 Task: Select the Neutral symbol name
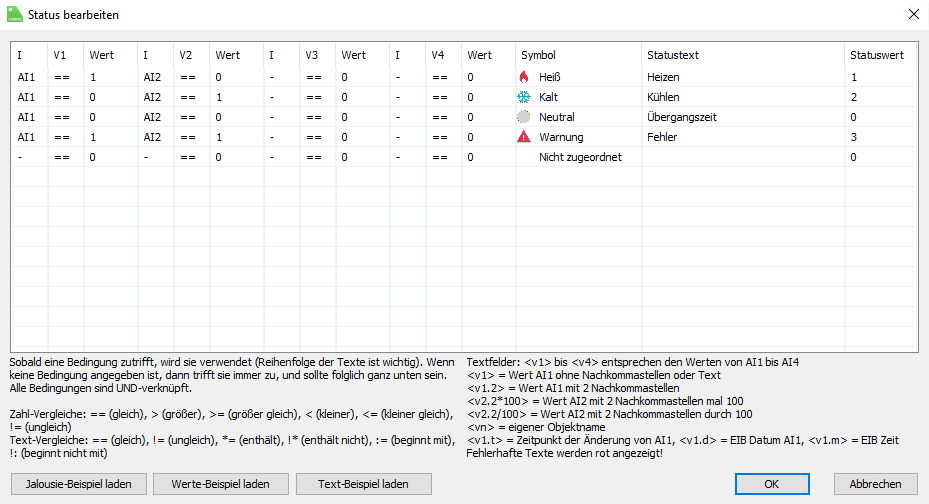point(557,117)
